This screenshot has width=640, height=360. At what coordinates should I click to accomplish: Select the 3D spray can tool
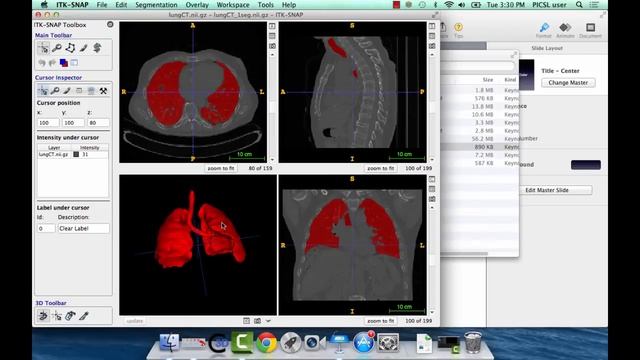pos(71,316)
